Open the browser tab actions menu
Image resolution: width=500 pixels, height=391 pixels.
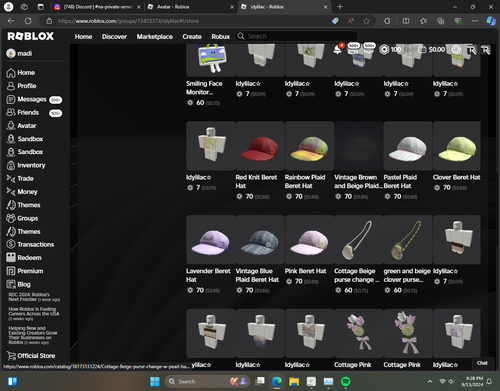coord(41,7)
